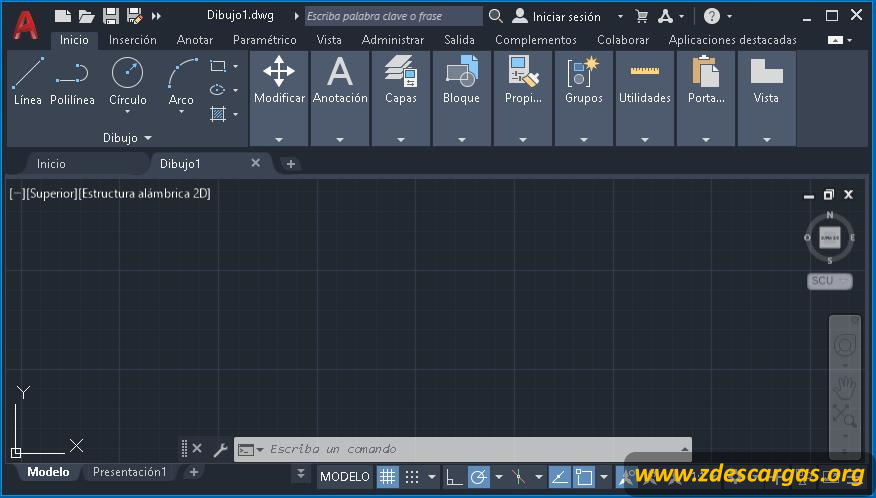
Task: Open the Anotación panel
Action: tap(340, 98)
